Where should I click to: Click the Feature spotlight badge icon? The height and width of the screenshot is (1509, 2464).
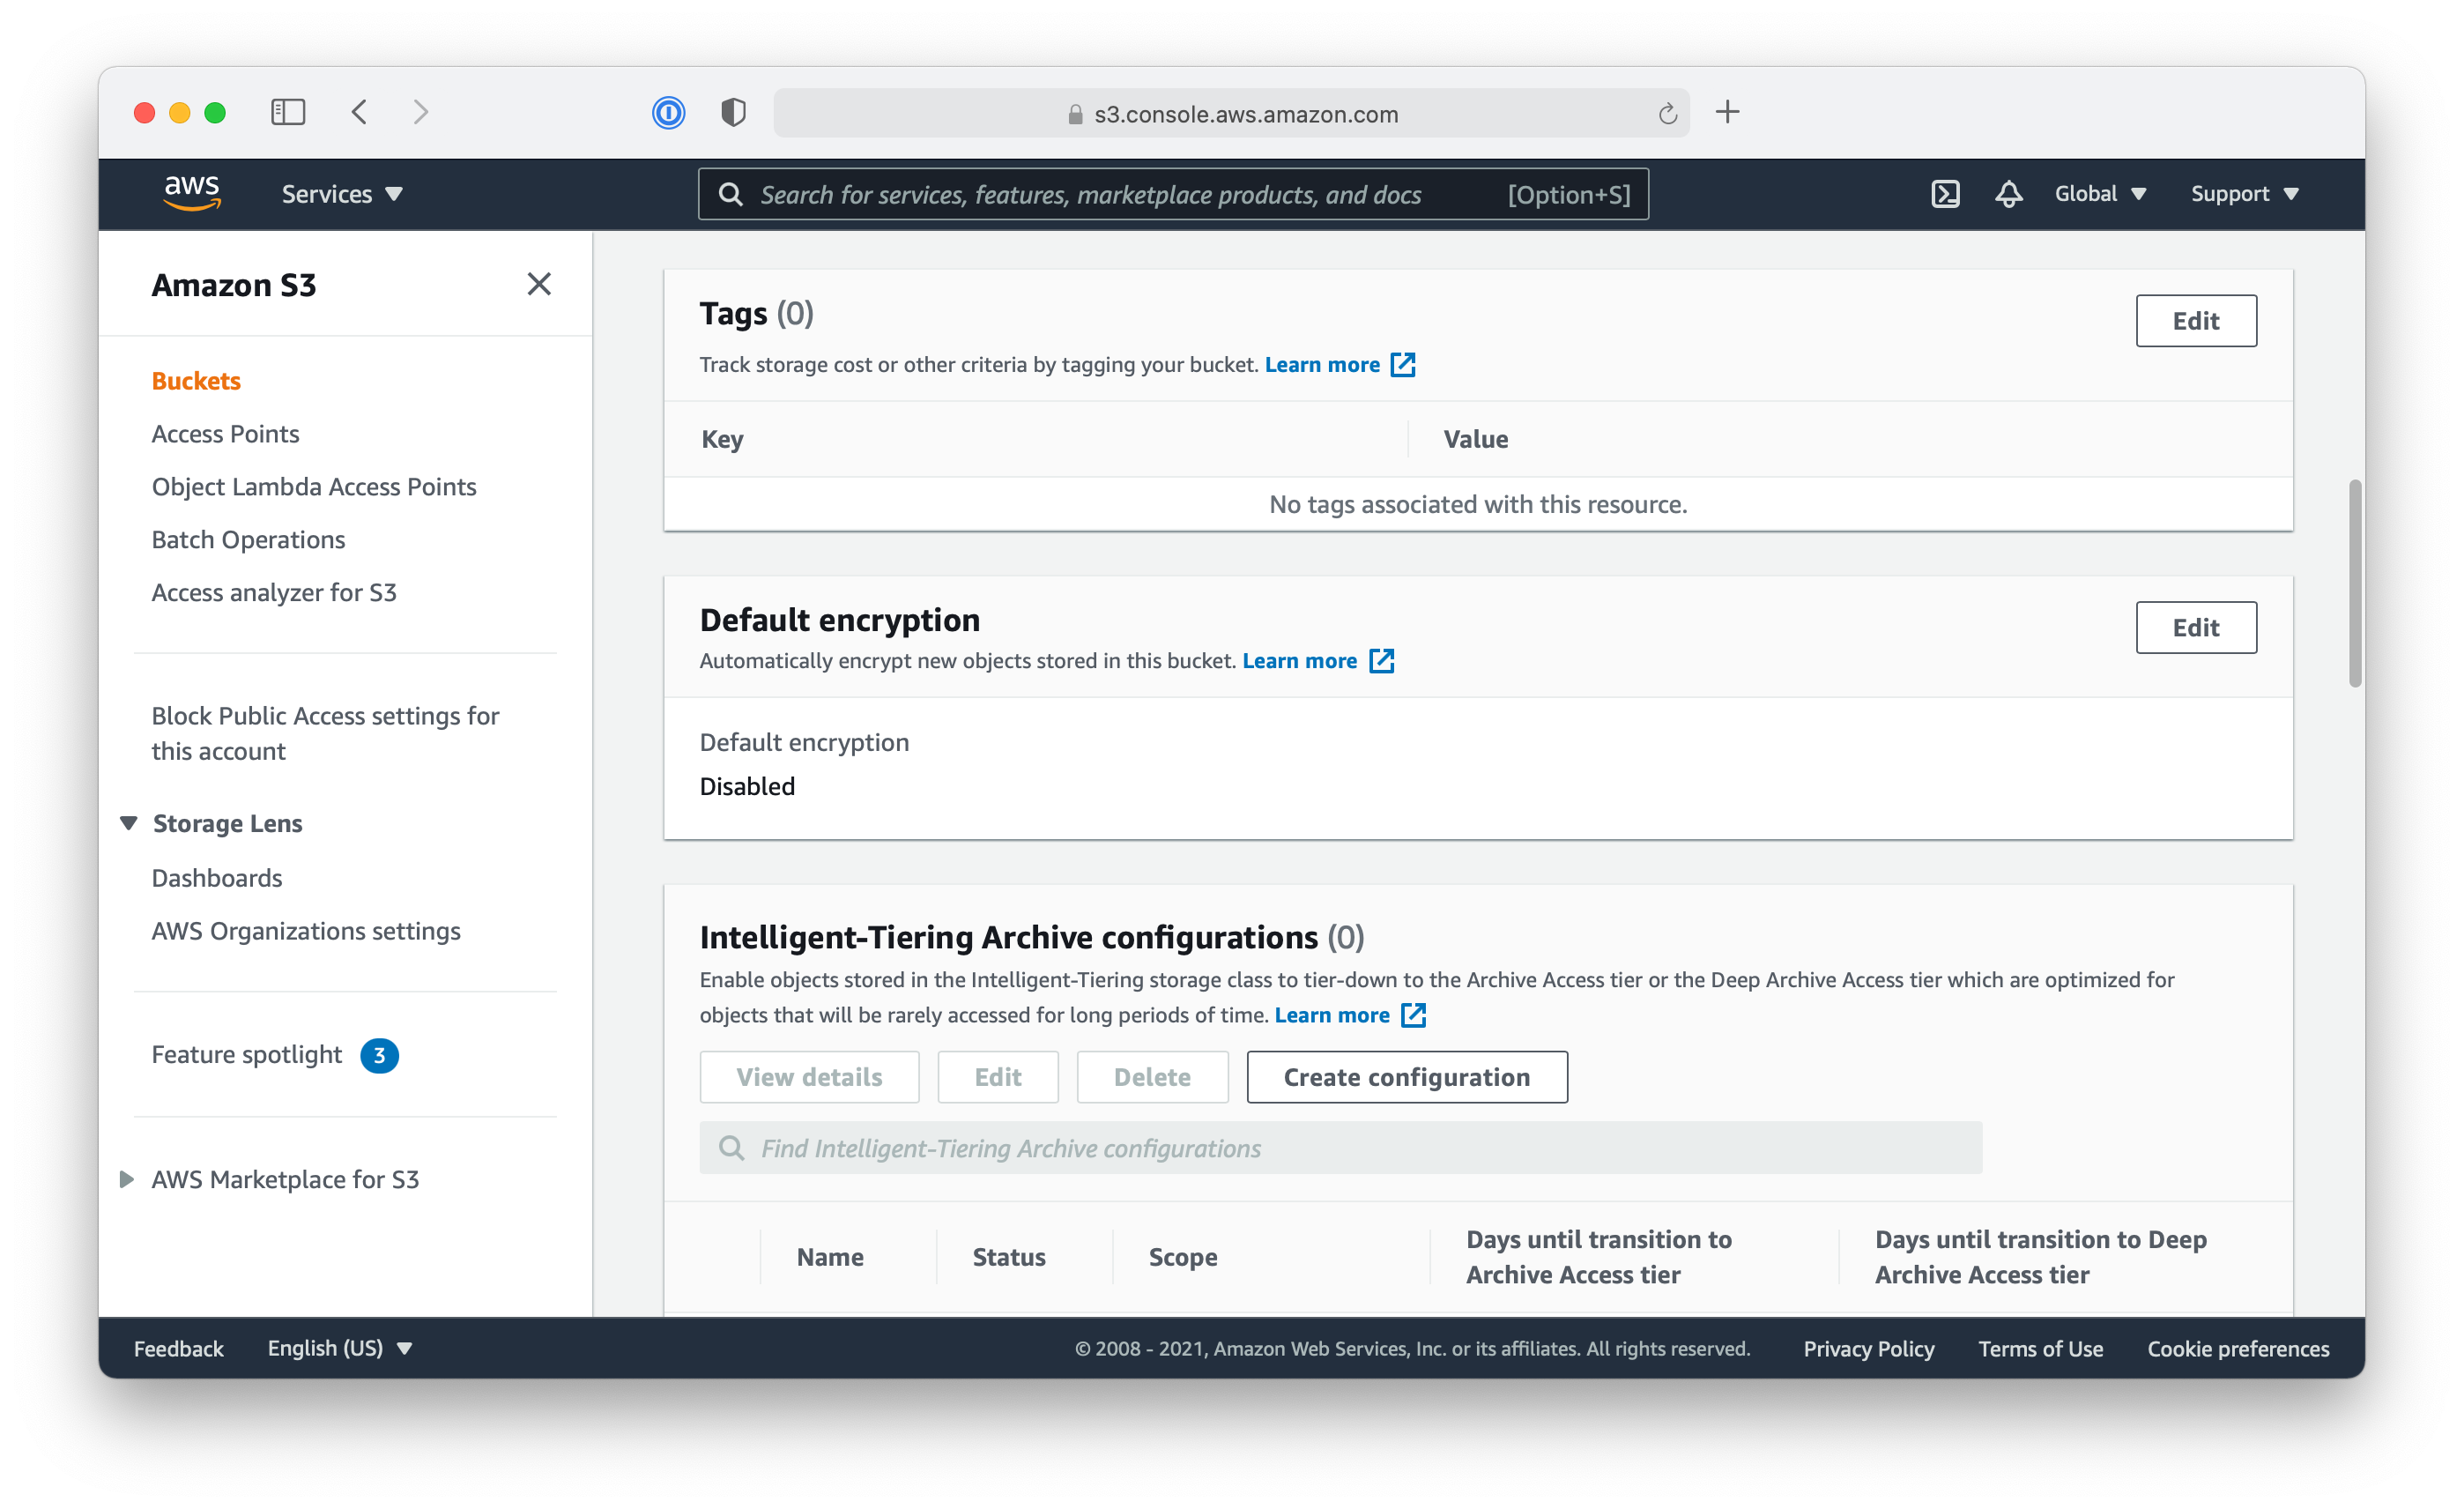[378, 1055]
